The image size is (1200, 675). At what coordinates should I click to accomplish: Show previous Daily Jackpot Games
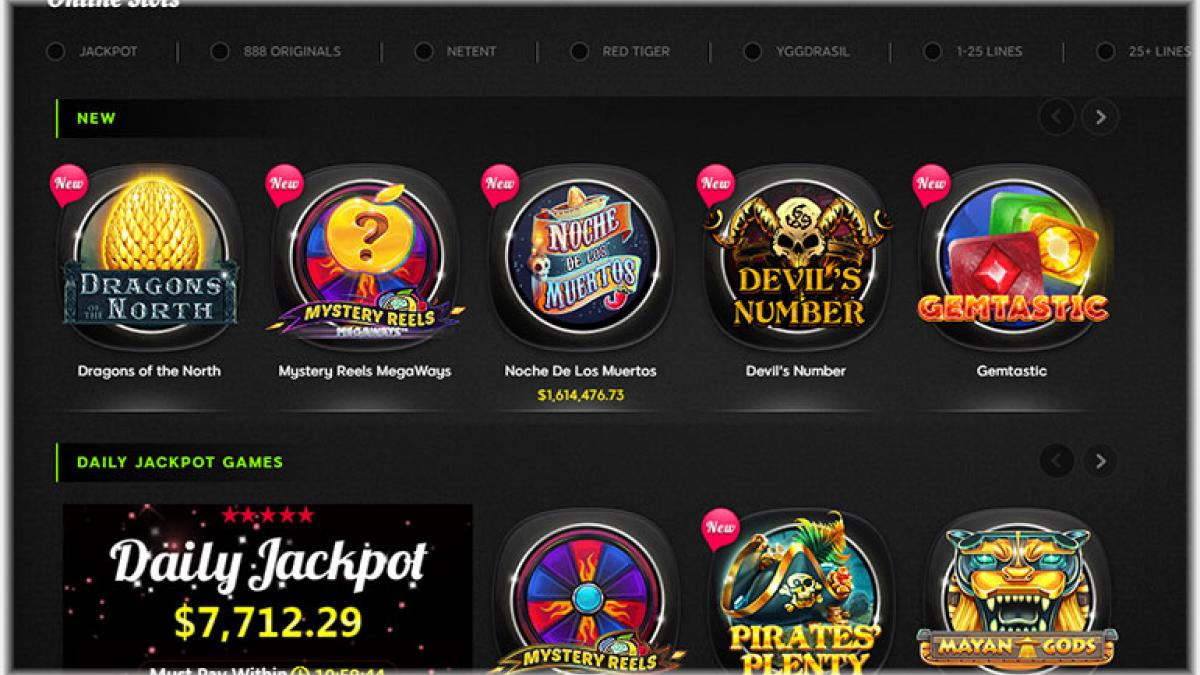tap(1056, 461)
